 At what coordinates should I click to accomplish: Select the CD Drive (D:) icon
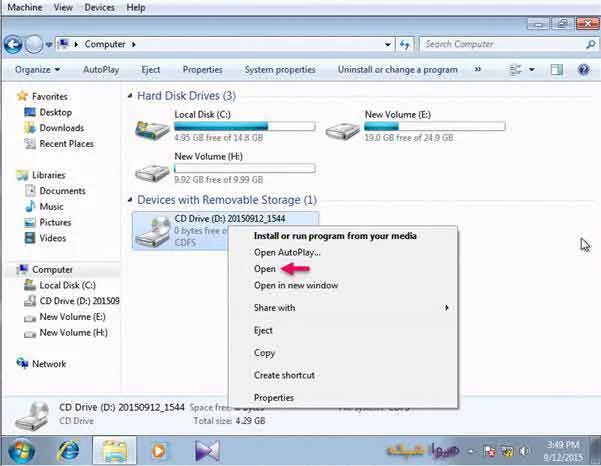click(153, 232)
